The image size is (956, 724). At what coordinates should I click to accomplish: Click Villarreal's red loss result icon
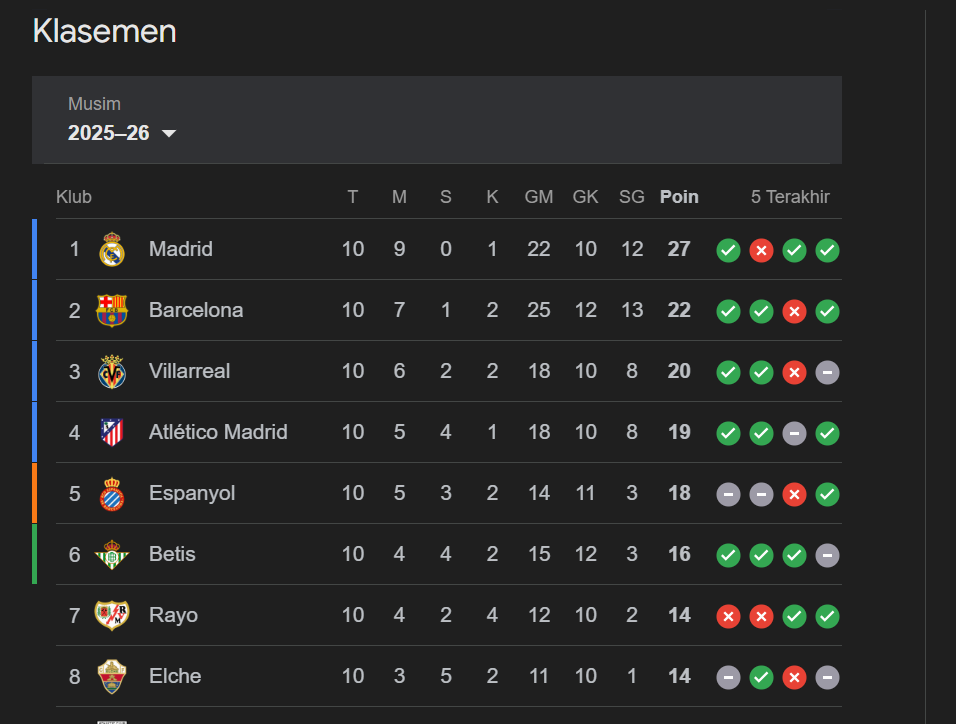[794, 372]
